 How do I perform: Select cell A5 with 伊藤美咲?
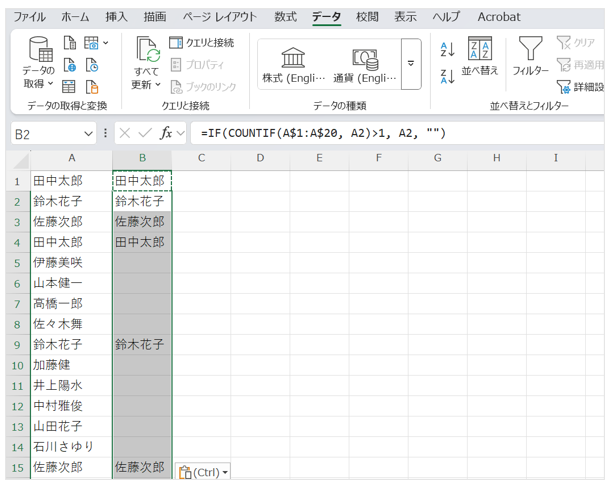coord(71,263)
